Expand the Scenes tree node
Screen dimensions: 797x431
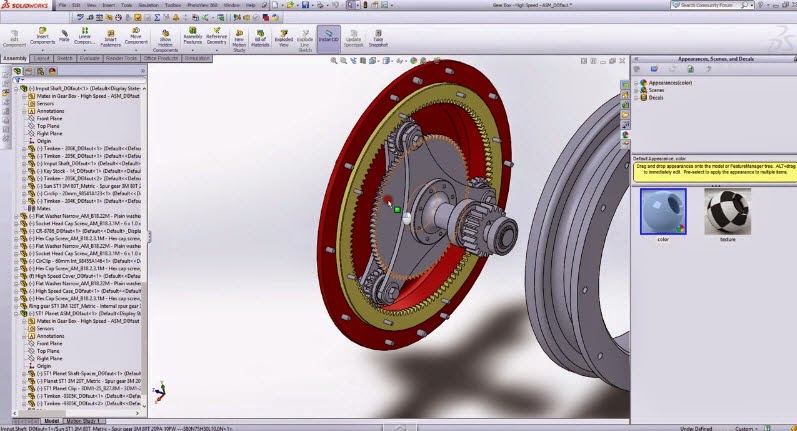click(x=636, y=90)
